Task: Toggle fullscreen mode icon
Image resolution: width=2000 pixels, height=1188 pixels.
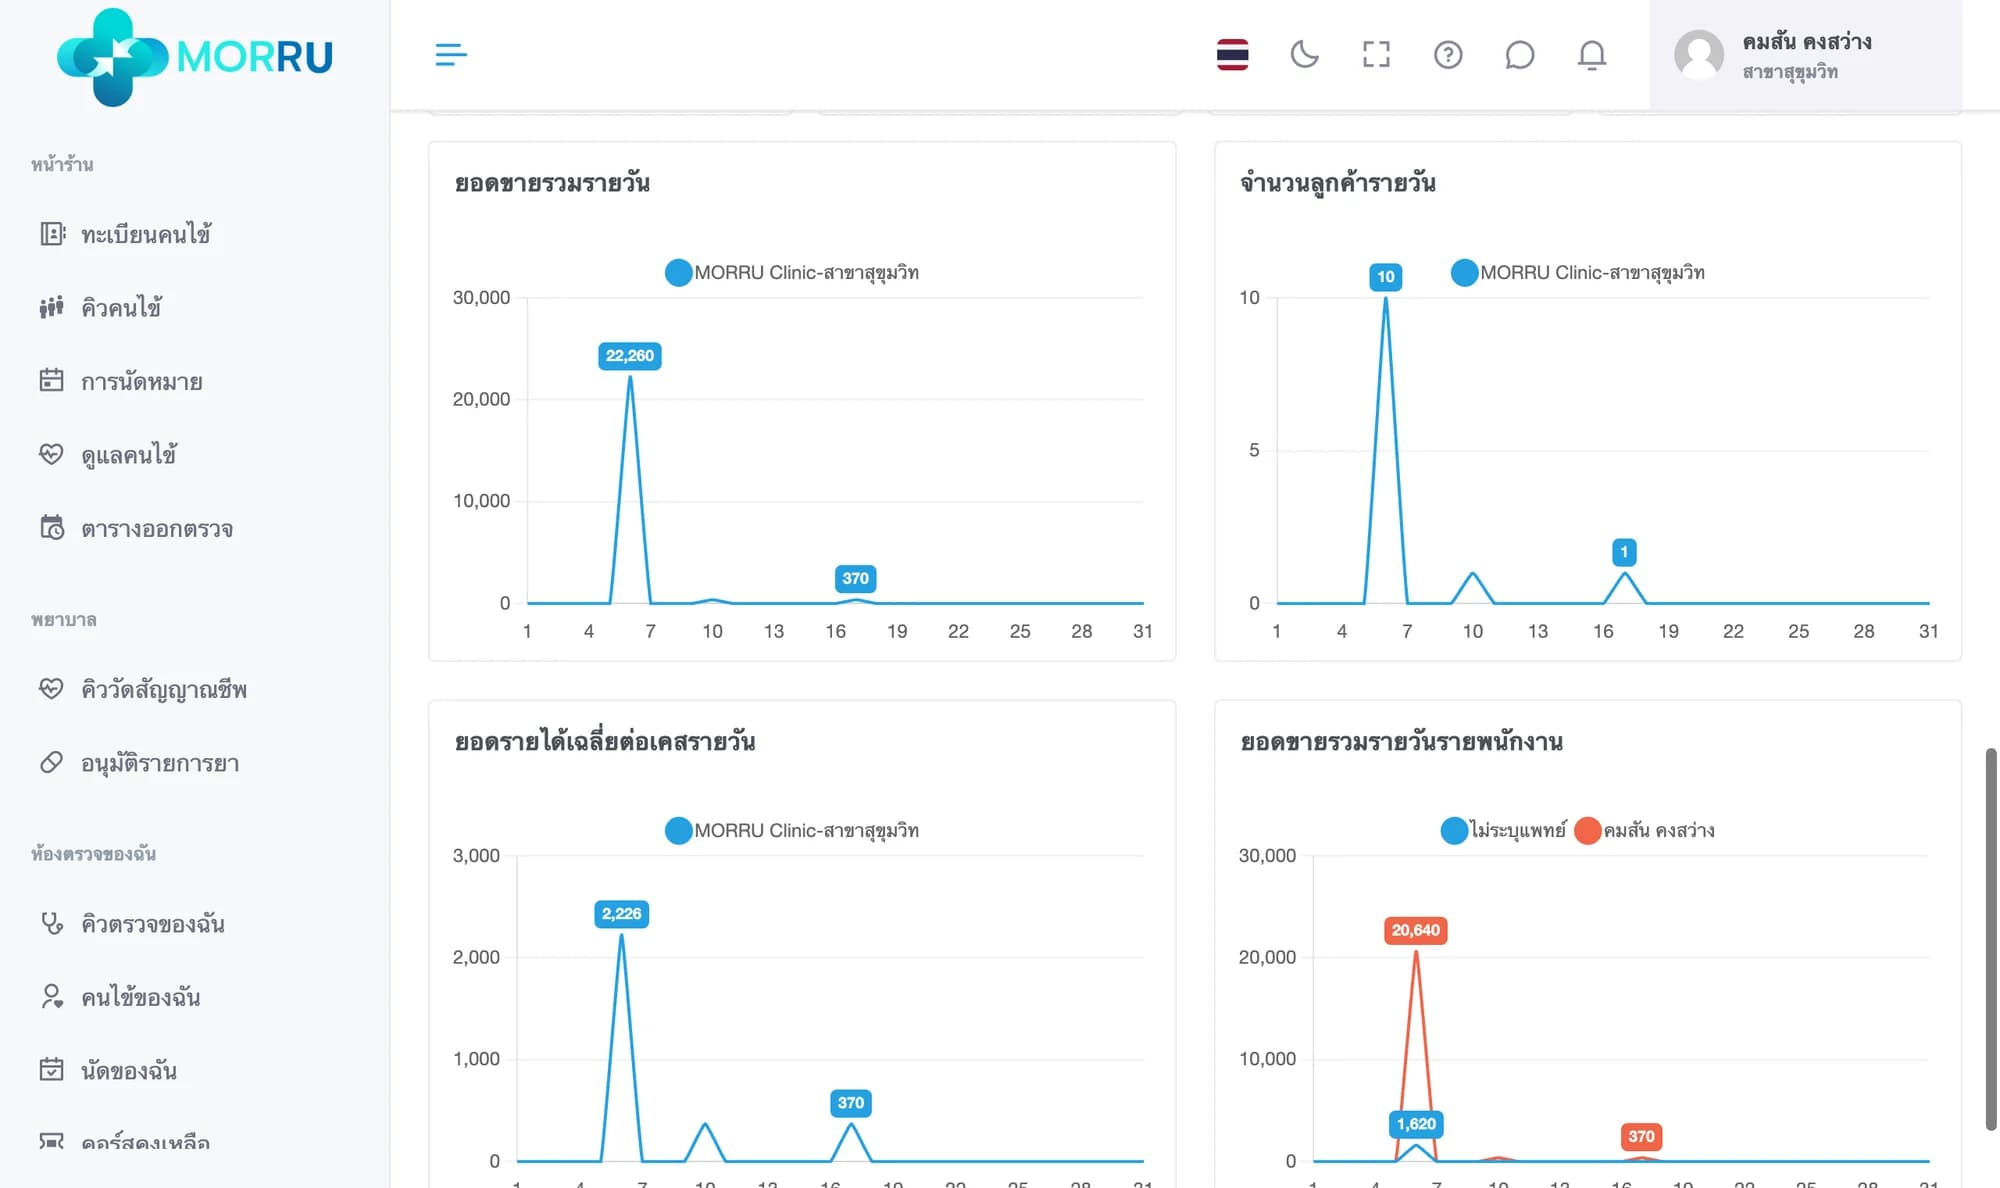Action: [x=1376, y=55]
